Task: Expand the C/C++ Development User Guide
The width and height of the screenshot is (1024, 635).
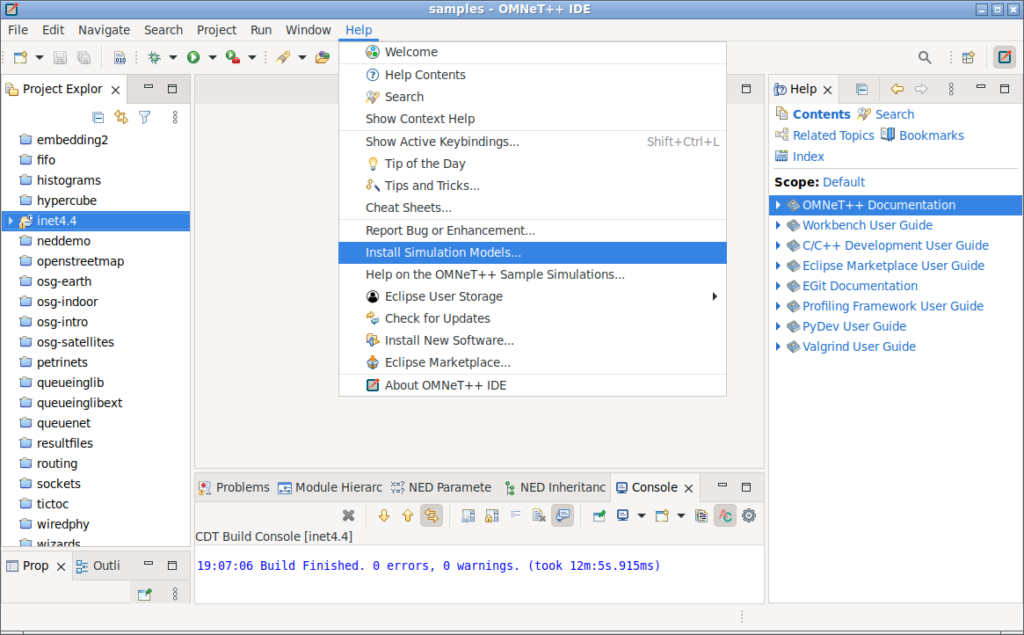Action: (x=779, y=245)
